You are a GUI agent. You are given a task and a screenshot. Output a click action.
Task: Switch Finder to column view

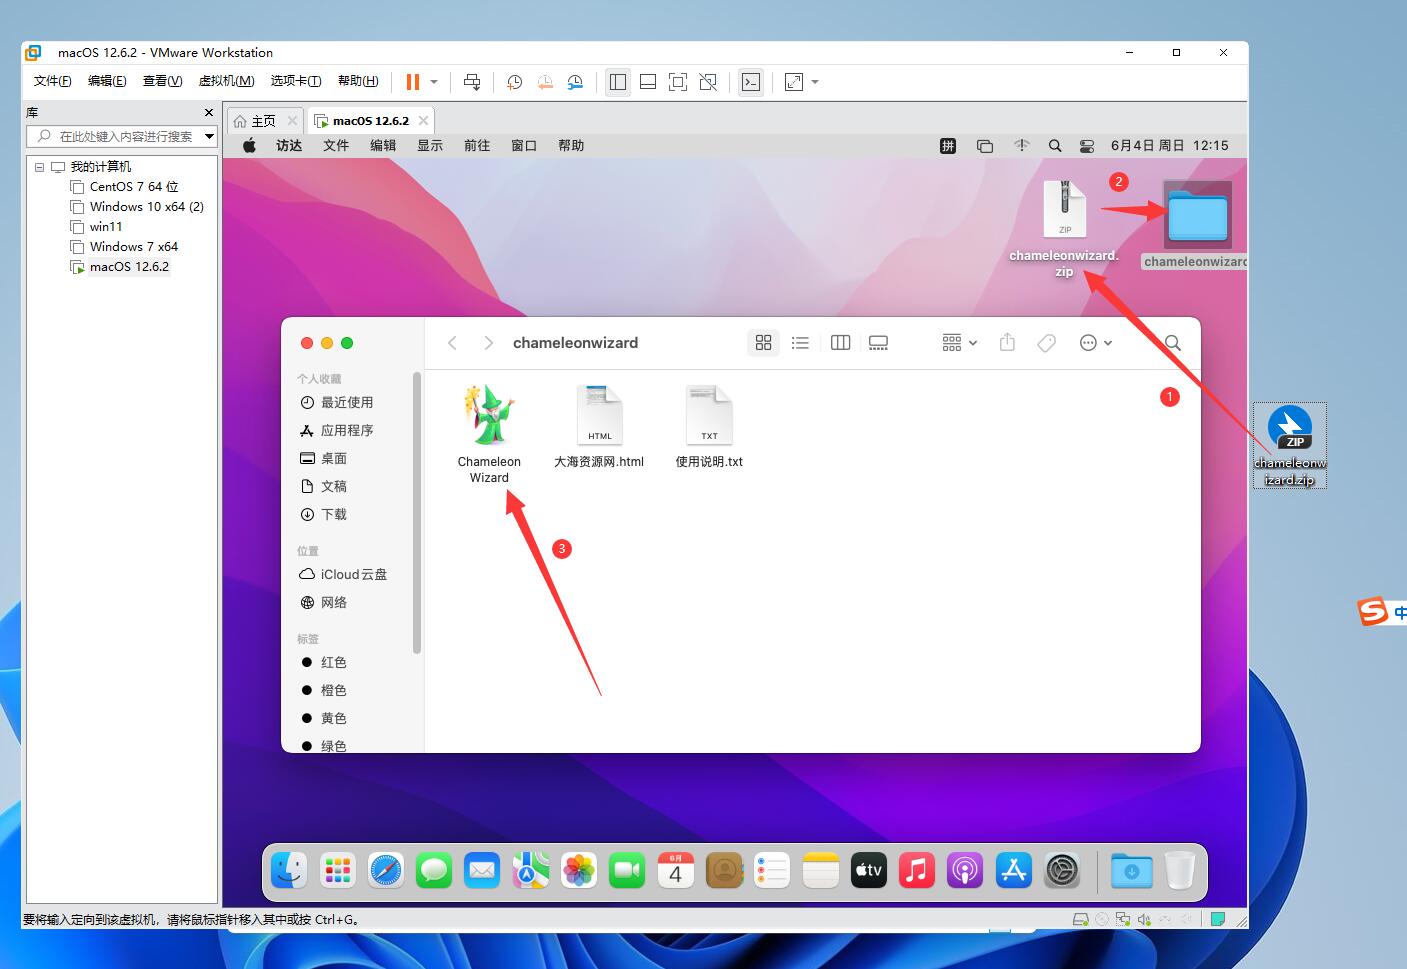coord(840,343)
